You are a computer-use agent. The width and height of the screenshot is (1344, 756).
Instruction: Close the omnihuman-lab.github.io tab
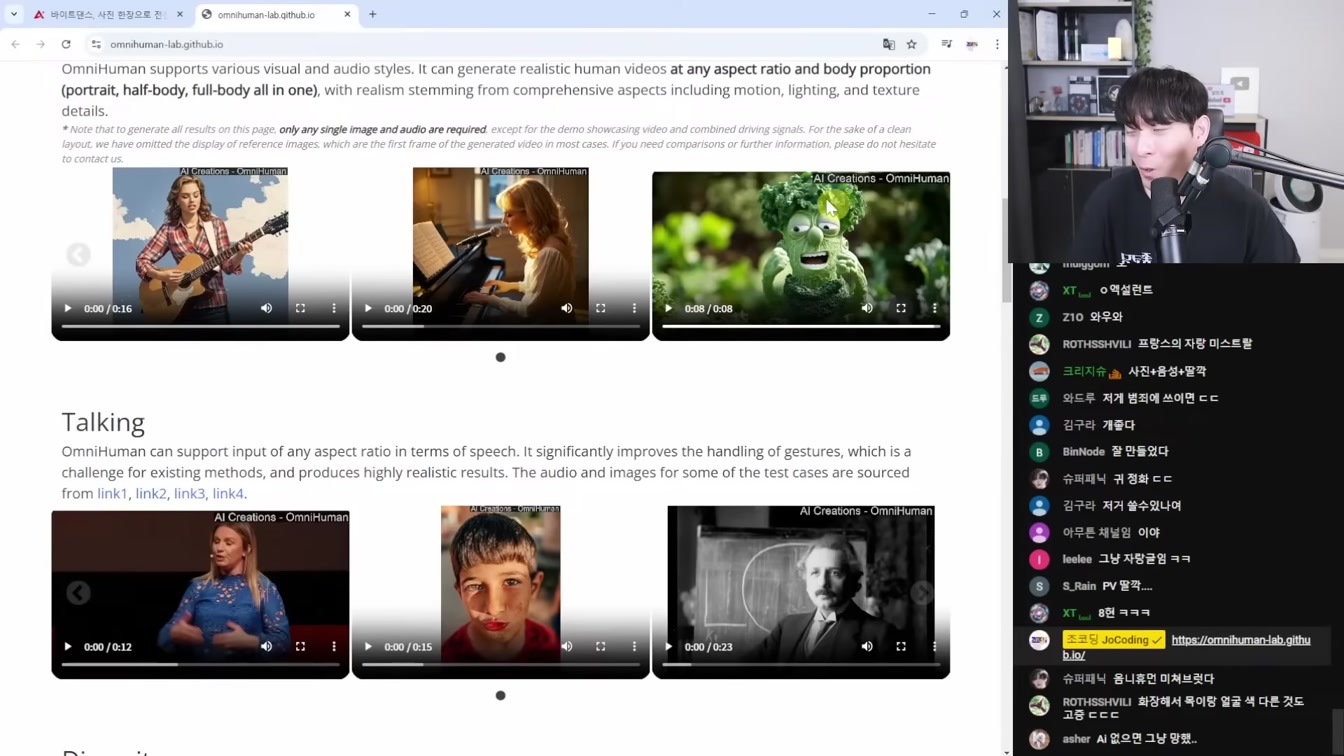click(347, 14)
